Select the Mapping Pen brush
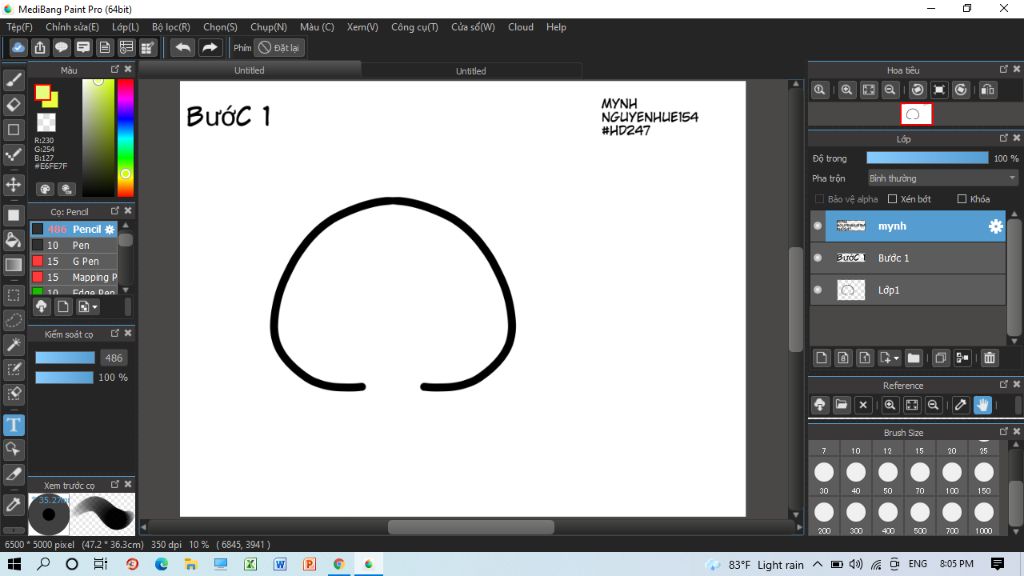 pyautogui.click(x=74, y=278)
